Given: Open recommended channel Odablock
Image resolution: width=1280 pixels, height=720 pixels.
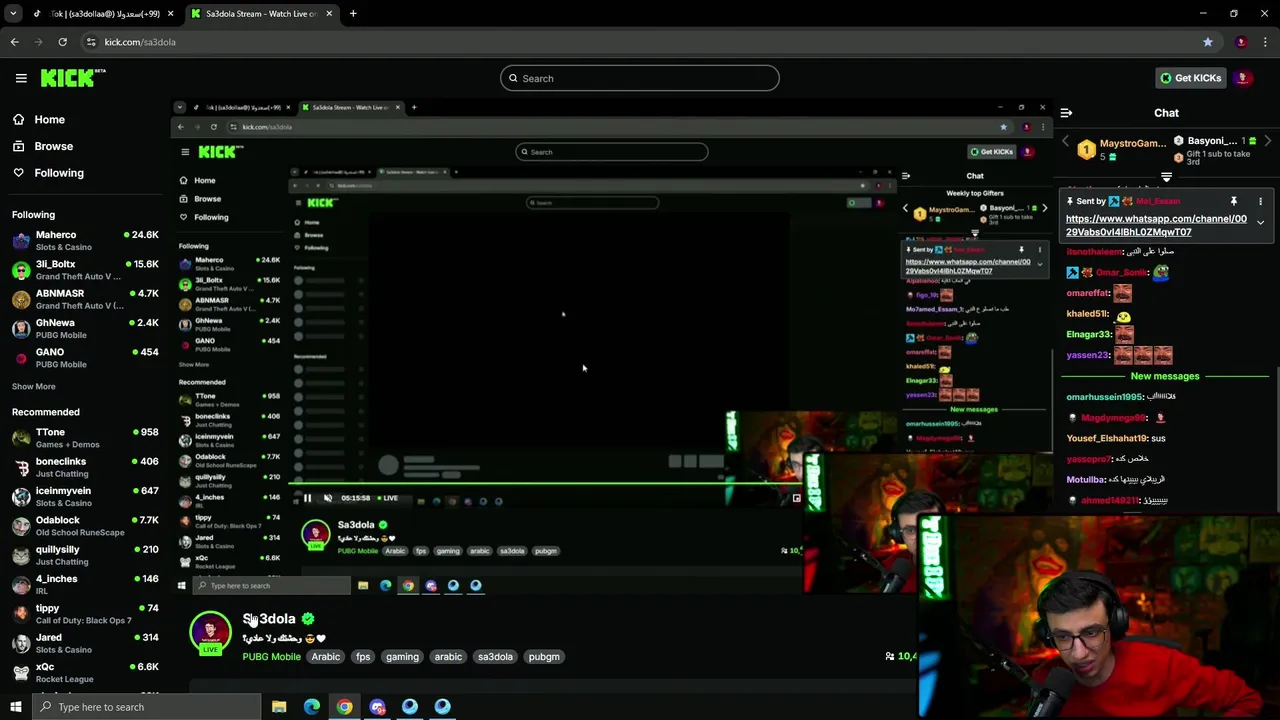Looking at the screenshot, I should tap(85, 526).
